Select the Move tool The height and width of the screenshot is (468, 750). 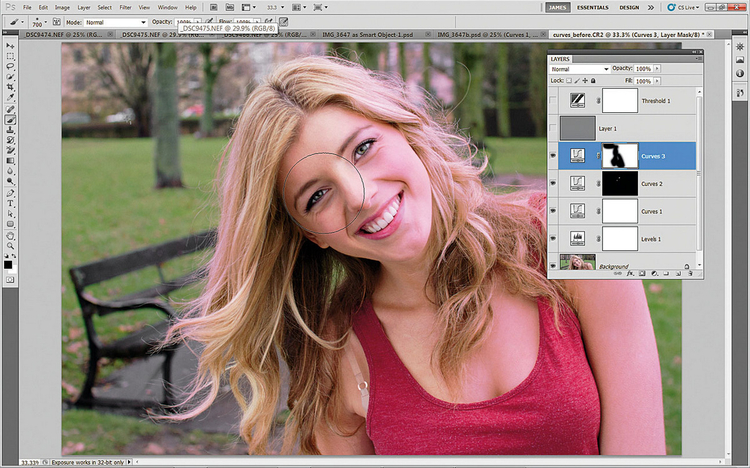(x=10, y=46)
